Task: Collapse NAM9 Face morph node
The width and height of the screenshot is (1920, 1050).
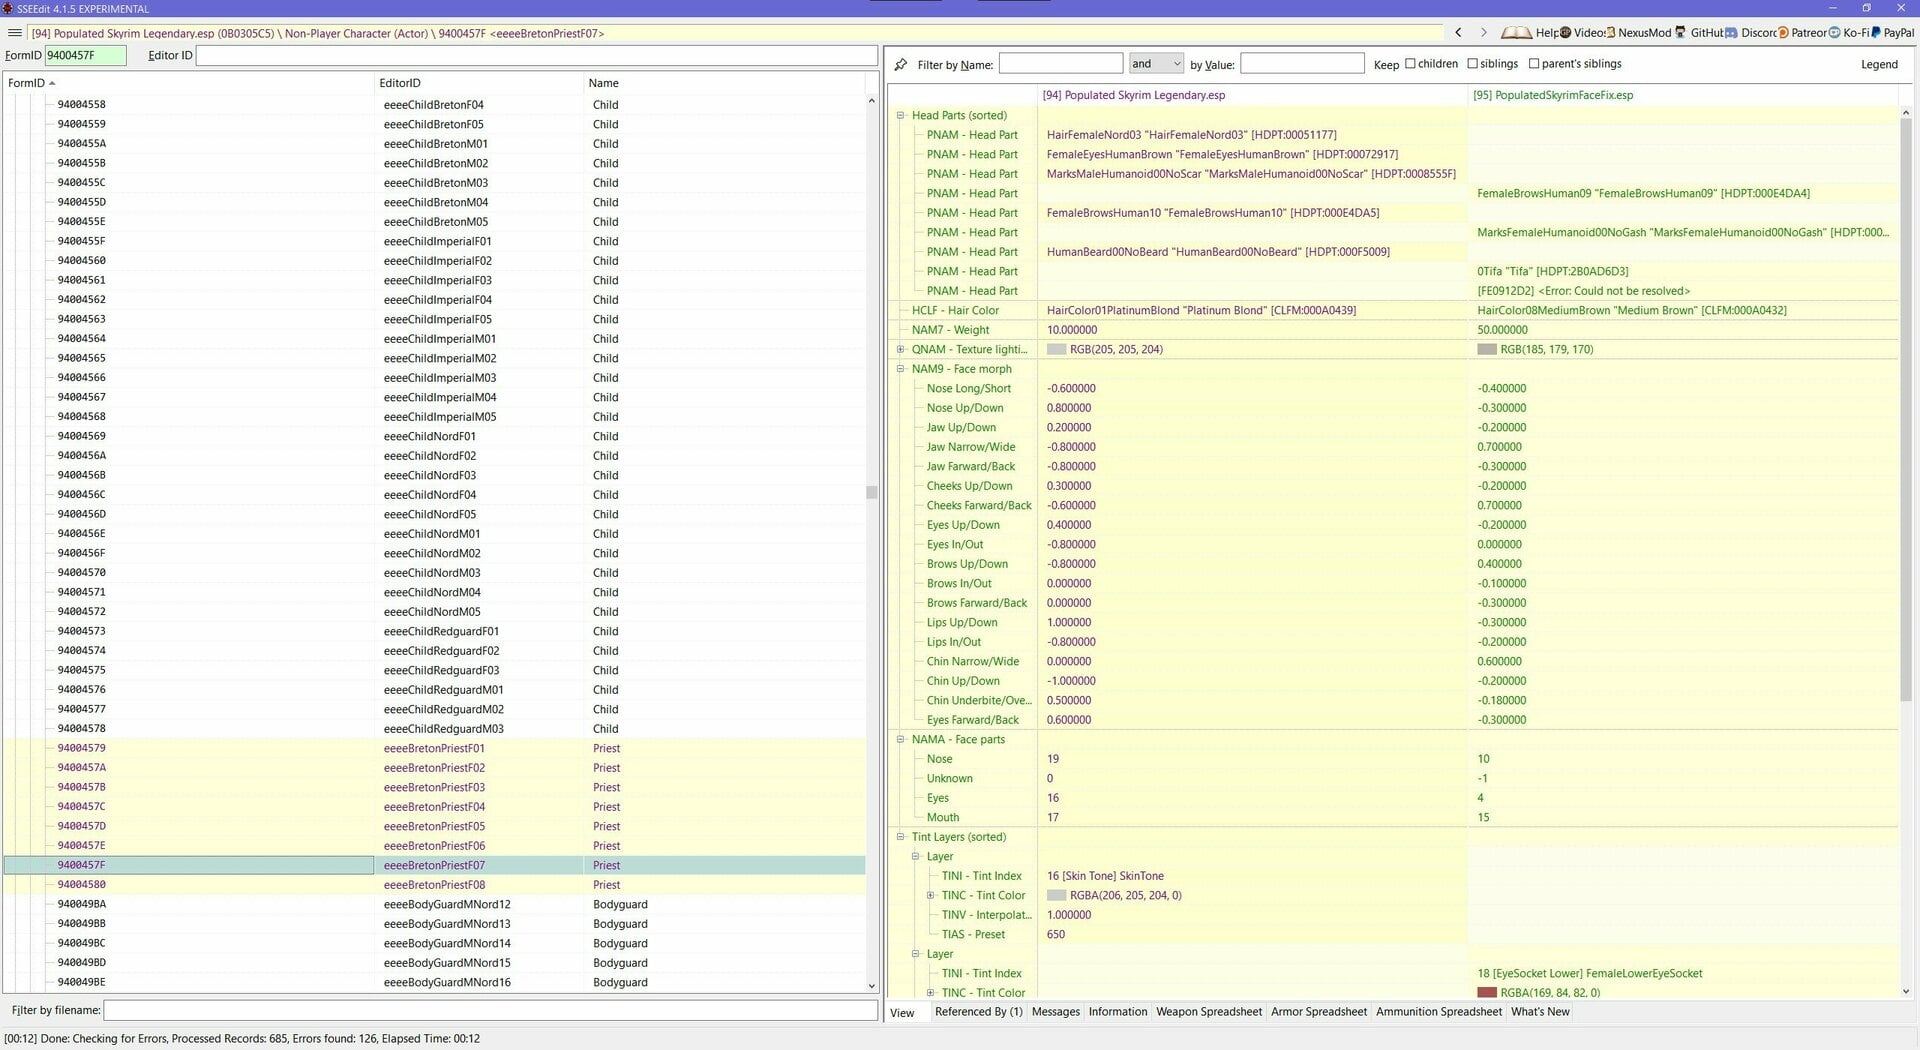Action: 900,369
